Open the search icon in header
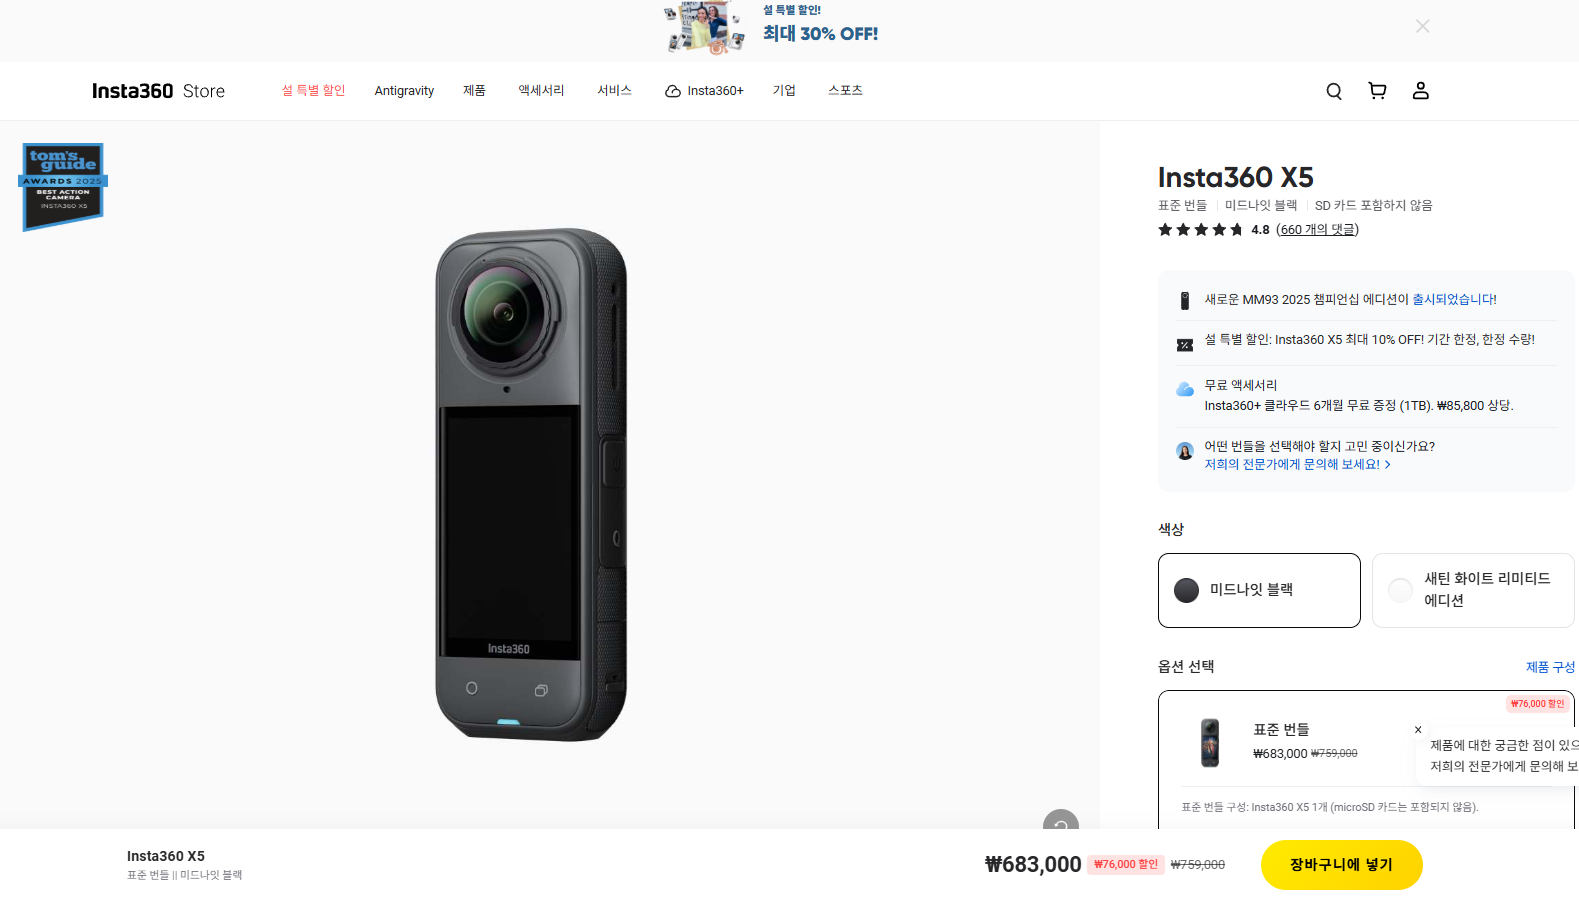The image size is (1579, 897). (x=1333, y=91)
